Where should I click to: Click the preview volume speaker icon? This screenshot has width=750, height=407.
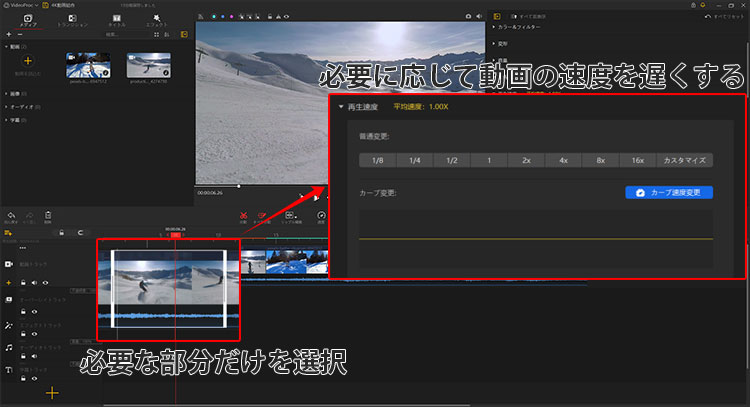[479, 16]
